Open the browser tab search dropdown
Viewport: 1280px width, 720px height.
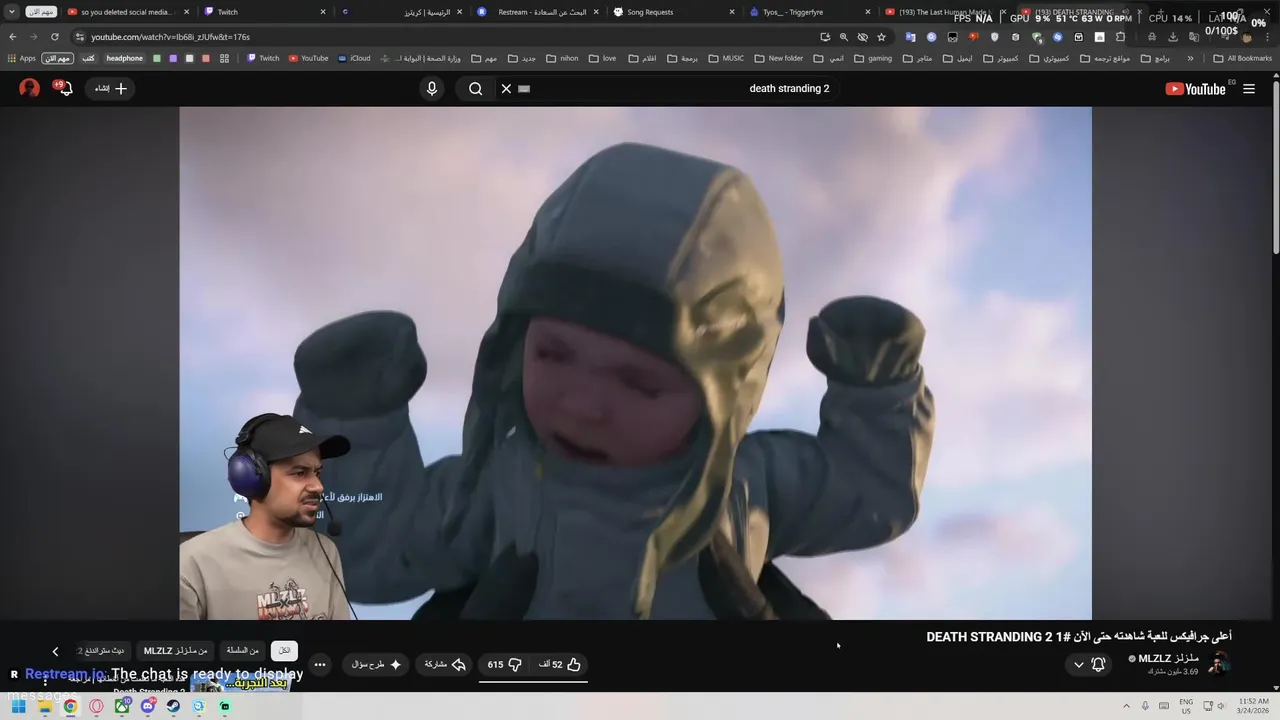pyautogui.click(x=12, y=12)
